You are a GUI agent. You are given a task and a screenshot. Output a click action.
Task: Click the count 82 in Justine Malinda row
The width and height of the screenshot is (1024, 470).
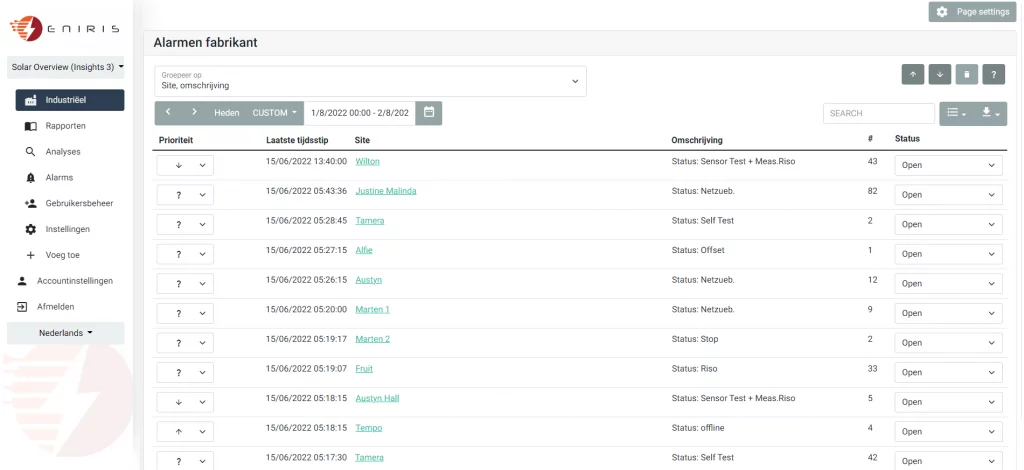[872, 191]
